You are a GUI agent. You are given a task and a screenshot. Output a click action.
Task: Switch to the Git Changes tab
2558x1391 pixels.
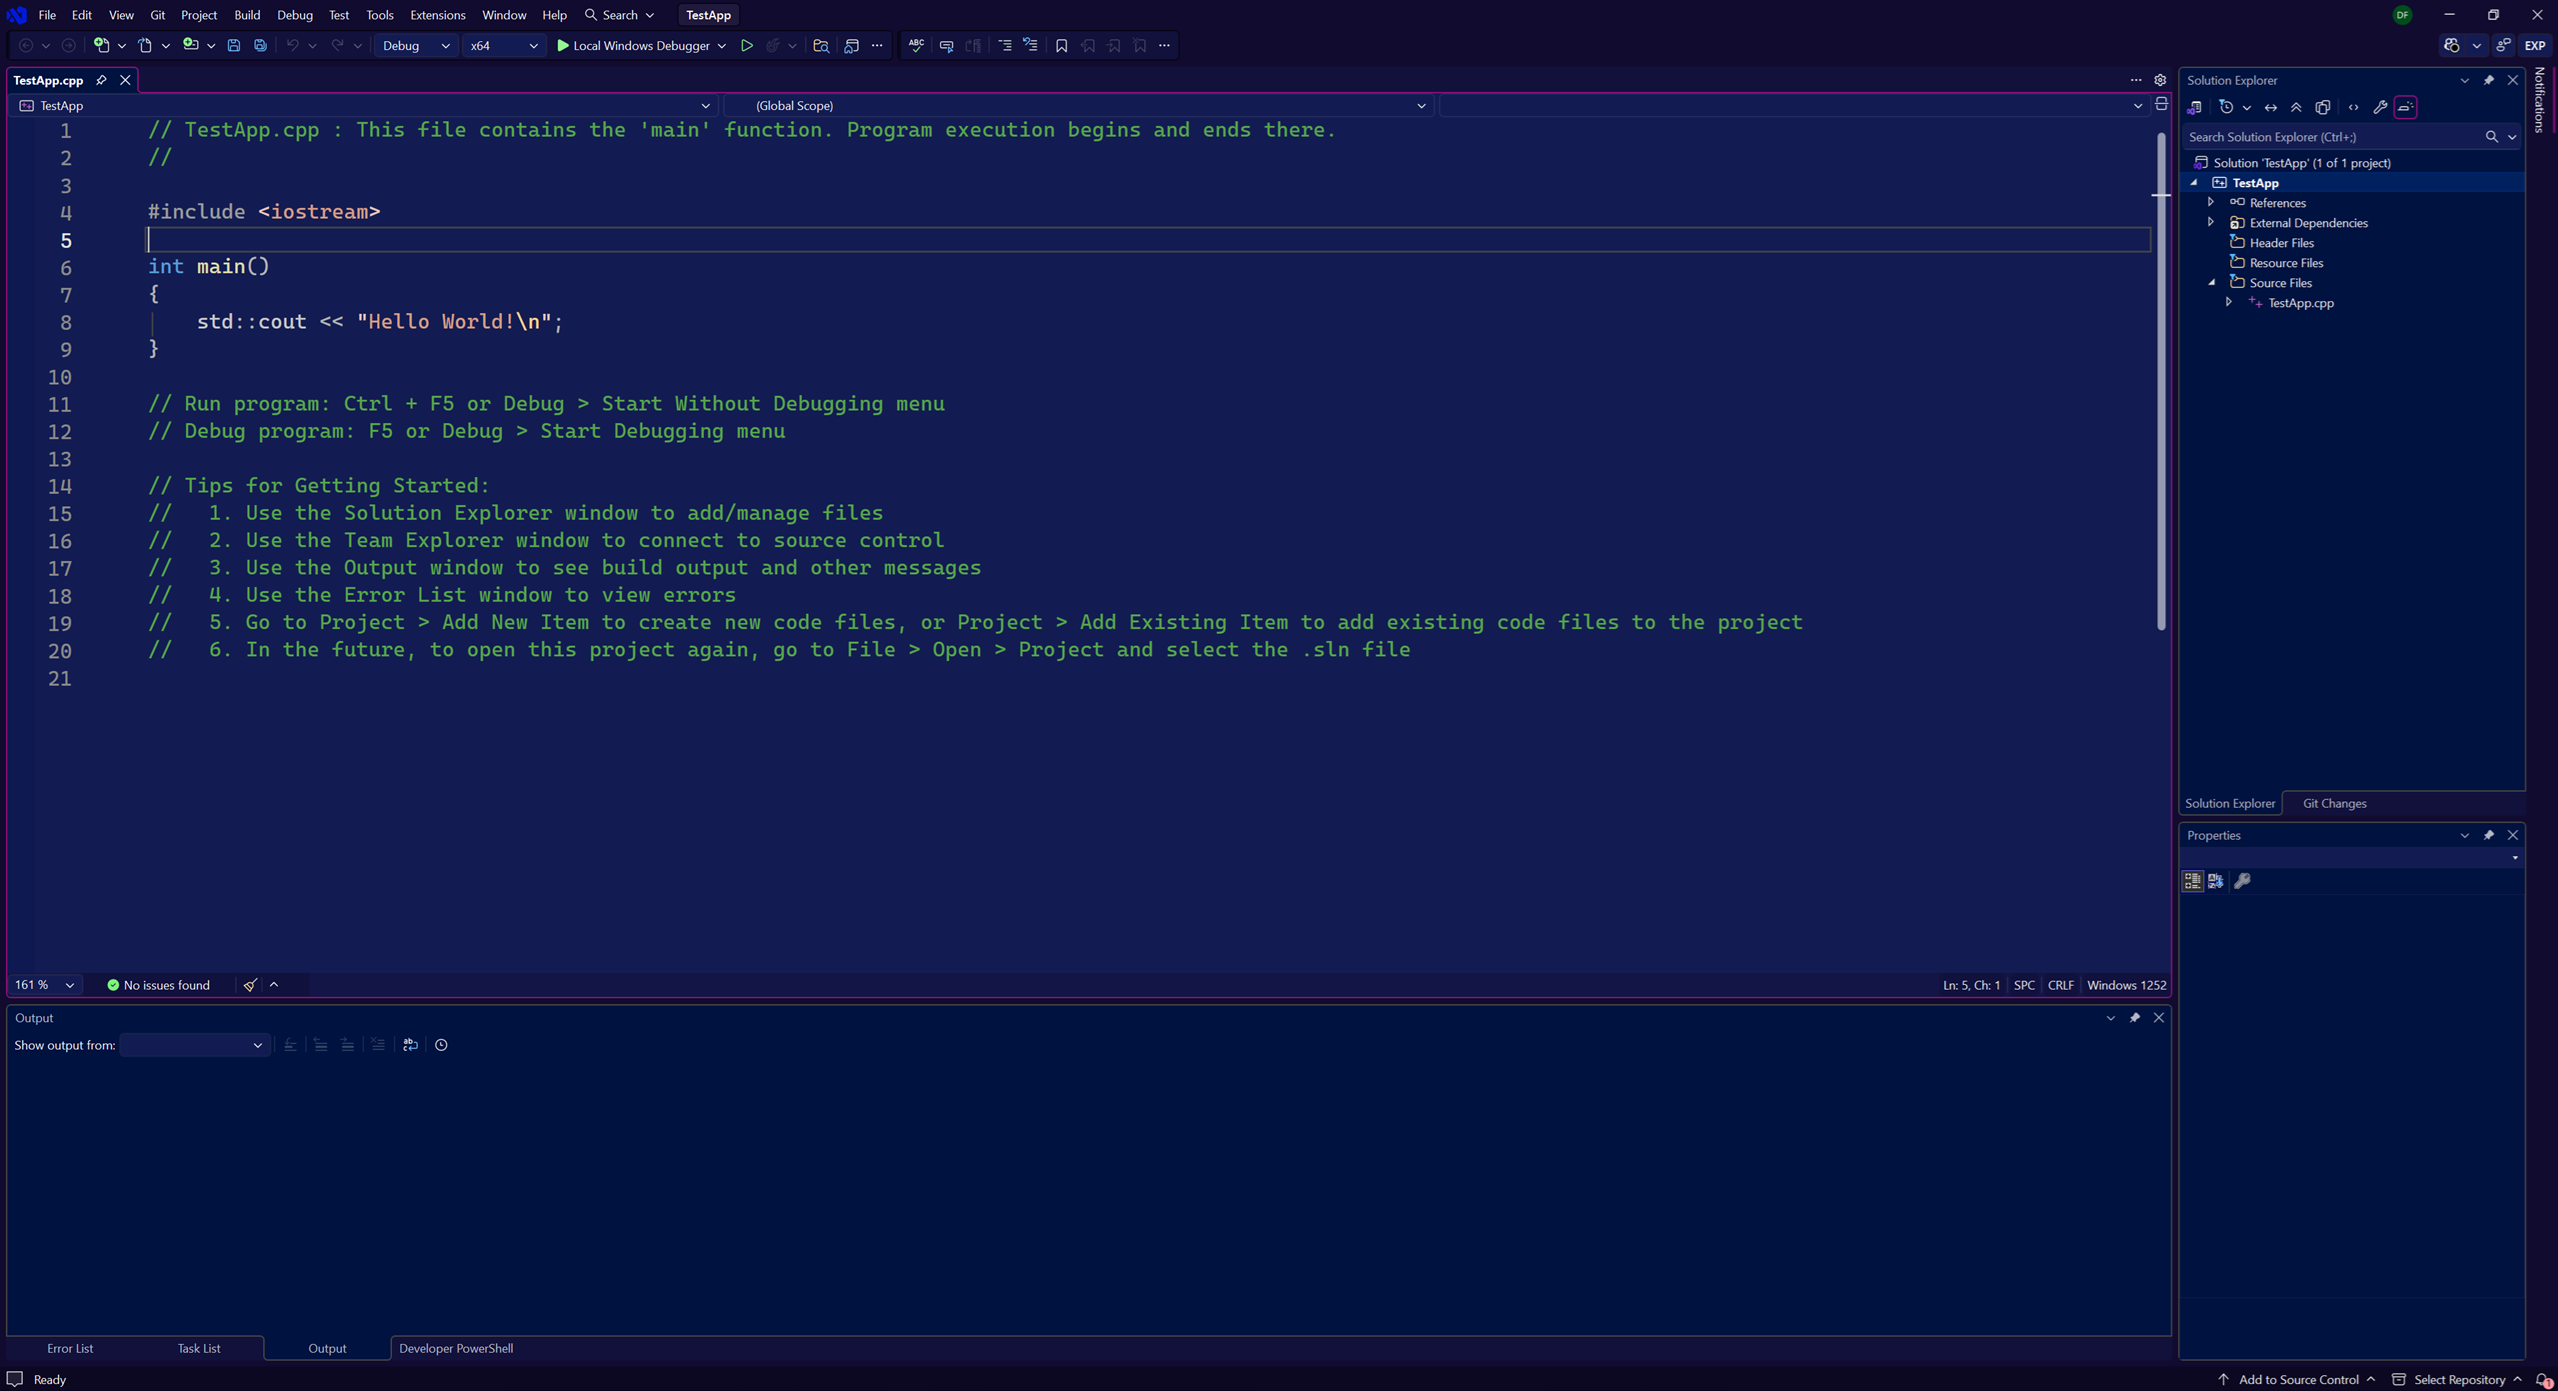pyautogui.click(x=2334, y=803)
